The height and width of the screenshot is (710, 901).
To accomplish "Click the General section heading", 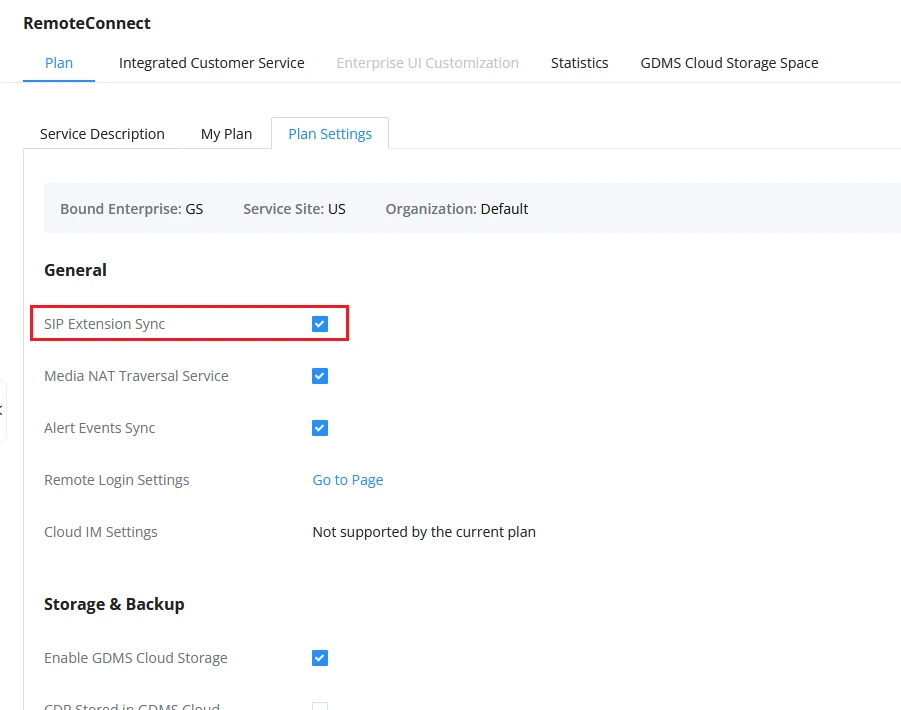I will pyautogui.click(x=75, y=270).
